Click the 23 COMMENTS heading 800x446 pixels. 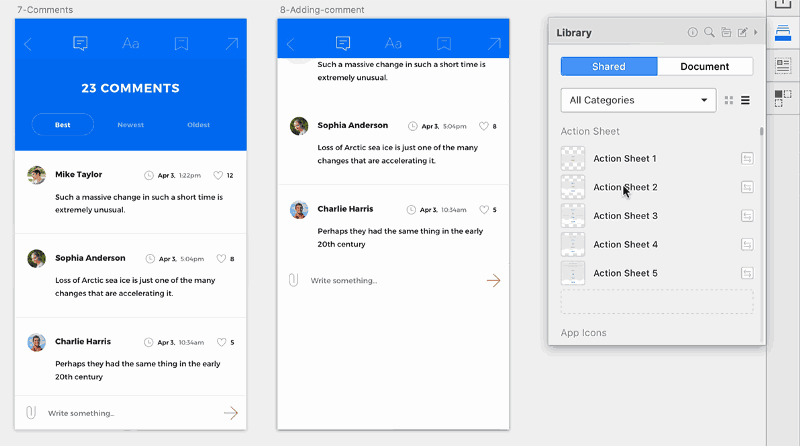click(131, 88)
